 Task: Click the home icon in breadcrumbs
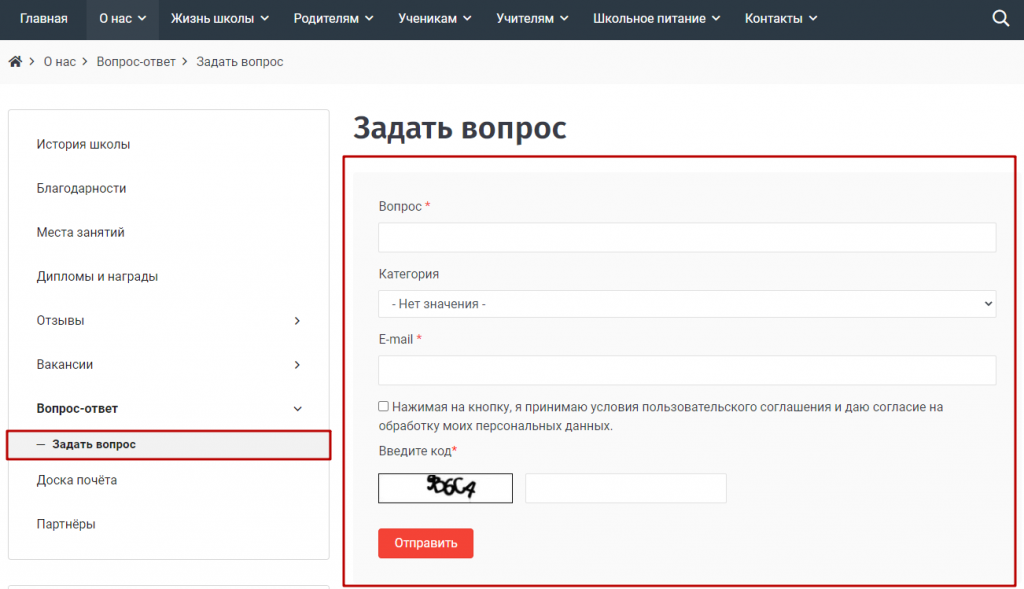point(15,62)
